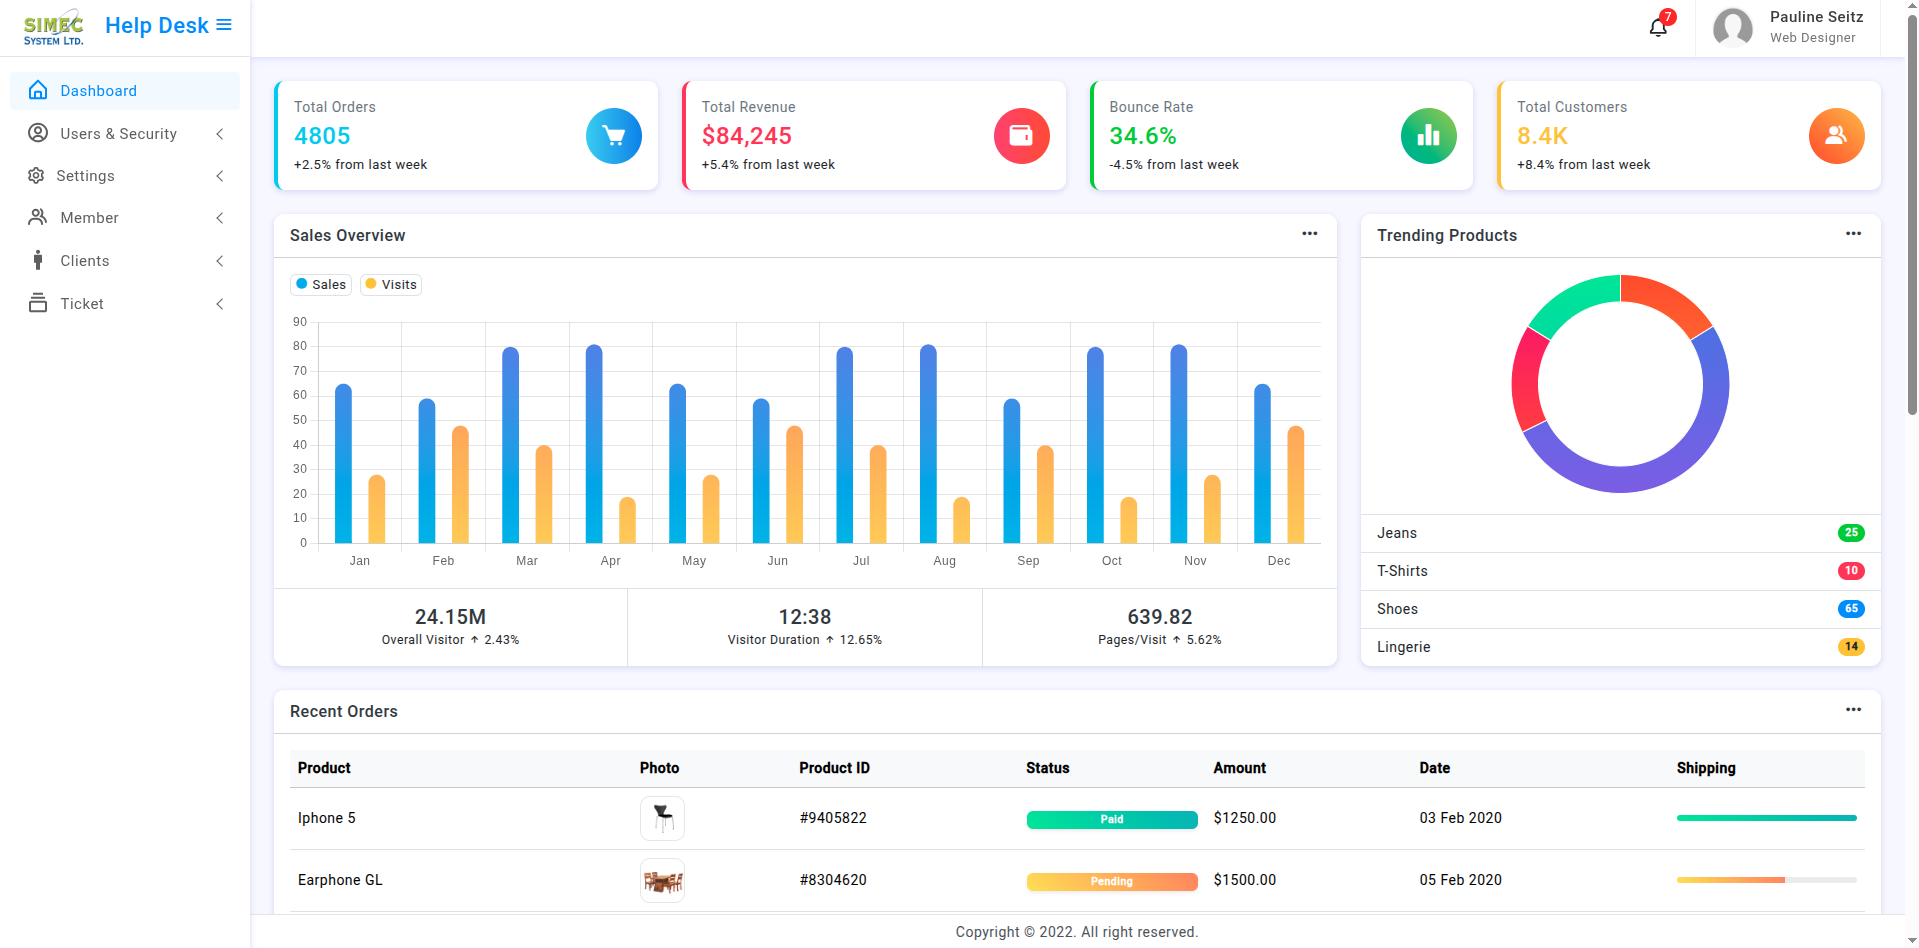Image resolution: width=1919 pixels, height=948 pixels.
Task: Open Sales Overview three-dot options
Action: click(x=1310, y=234)
